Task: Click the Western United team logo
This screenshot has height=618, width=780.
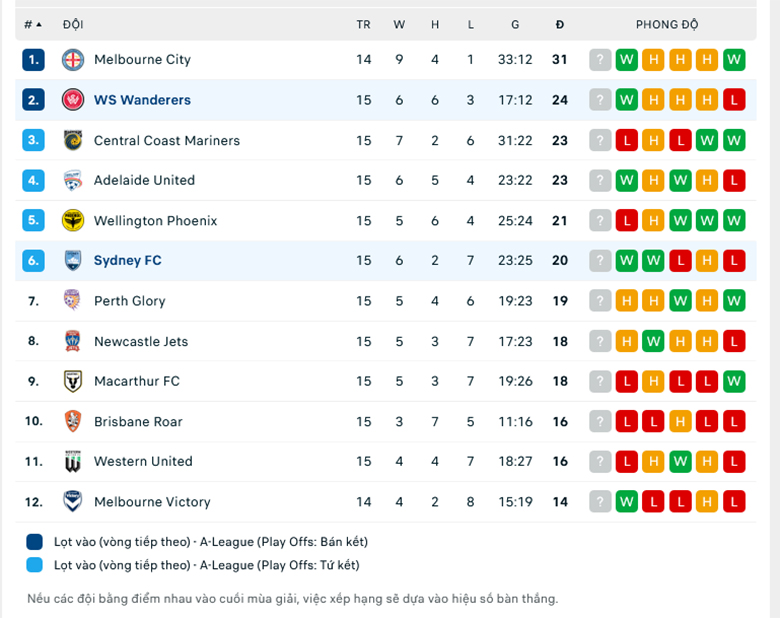Action: coord(72,462)
